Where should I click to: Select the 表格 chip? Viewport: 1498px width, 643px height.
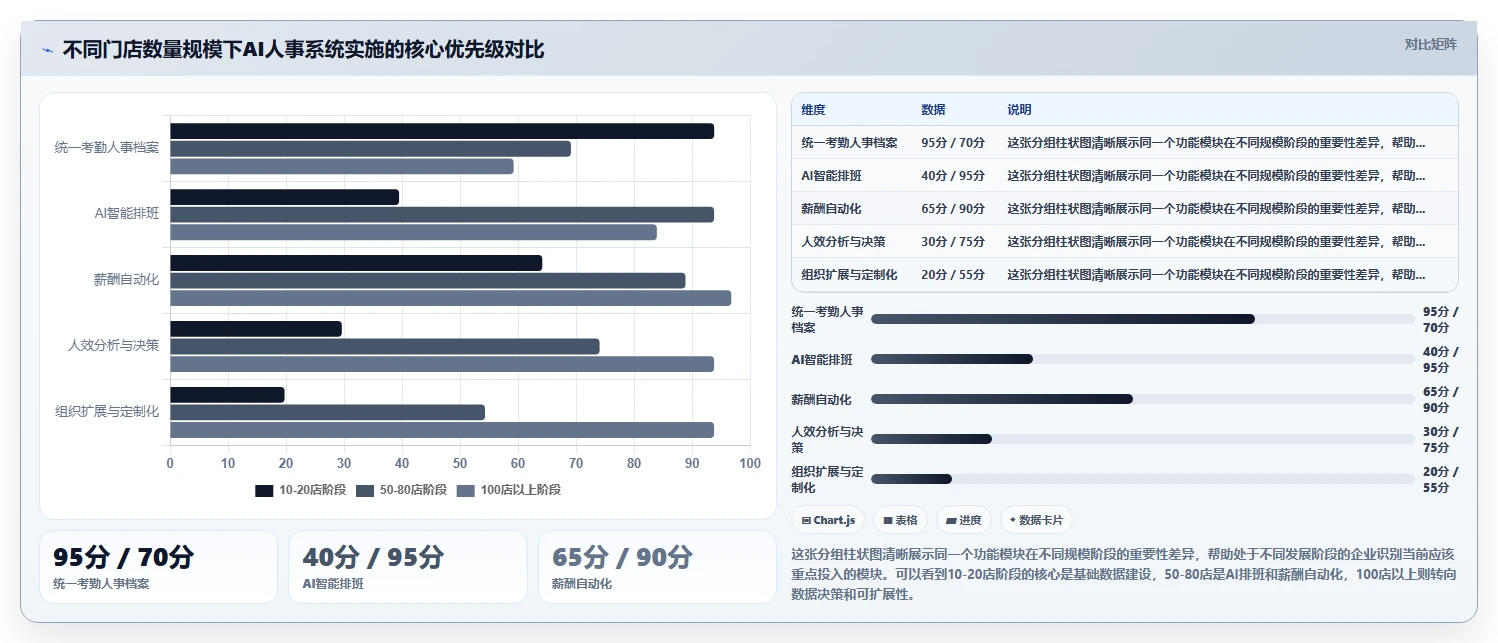tap(900, 520)
